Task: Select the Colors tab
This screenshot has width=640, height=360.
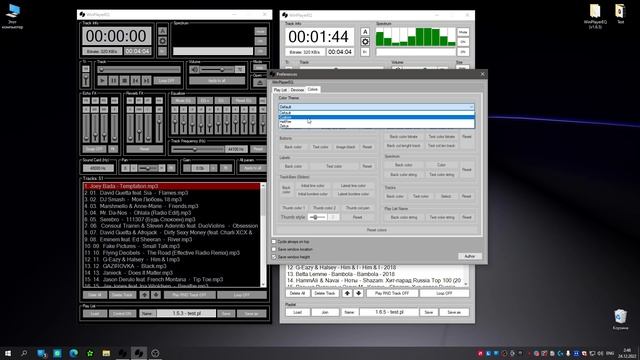Action: (x=313, y=89)
